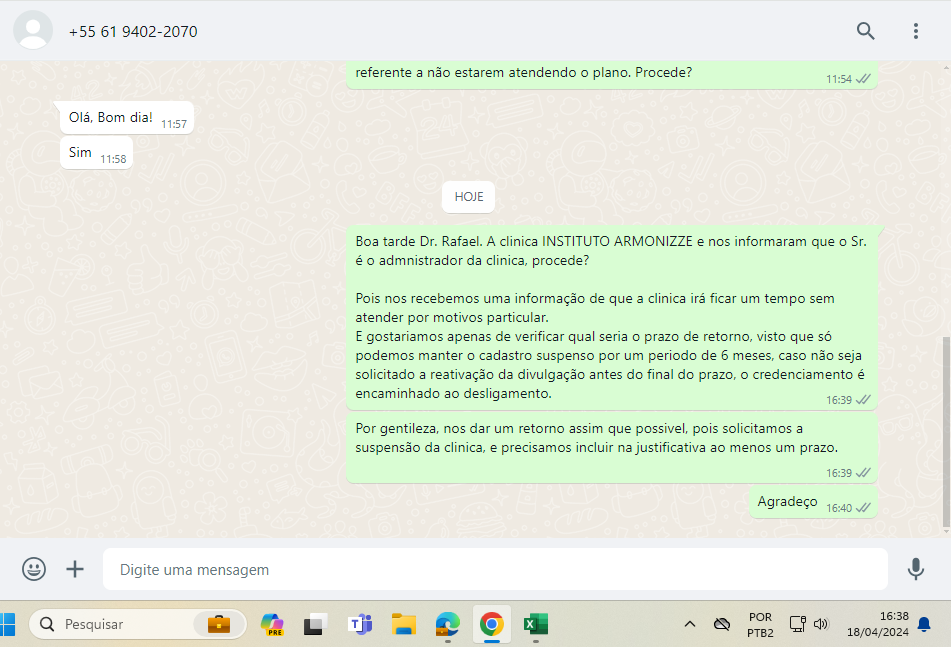Open the Windows Start menu
The width and height of the screenshot is (951, 647).
tap(7, 624)
